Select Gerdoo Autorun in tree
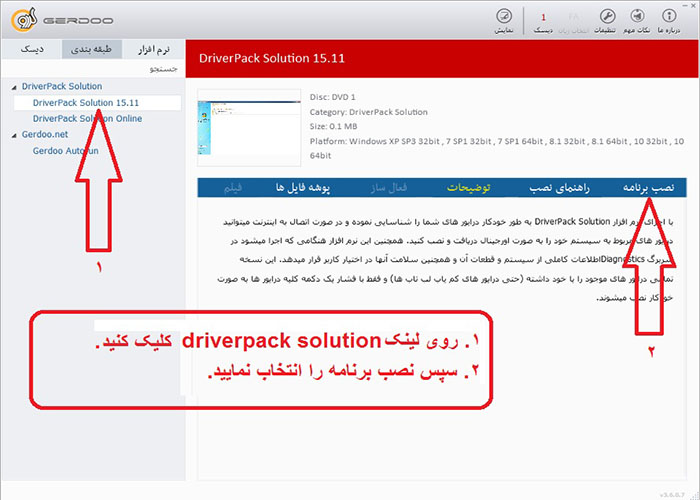This screenshot has width=700, height=500. tap(66, 150)
